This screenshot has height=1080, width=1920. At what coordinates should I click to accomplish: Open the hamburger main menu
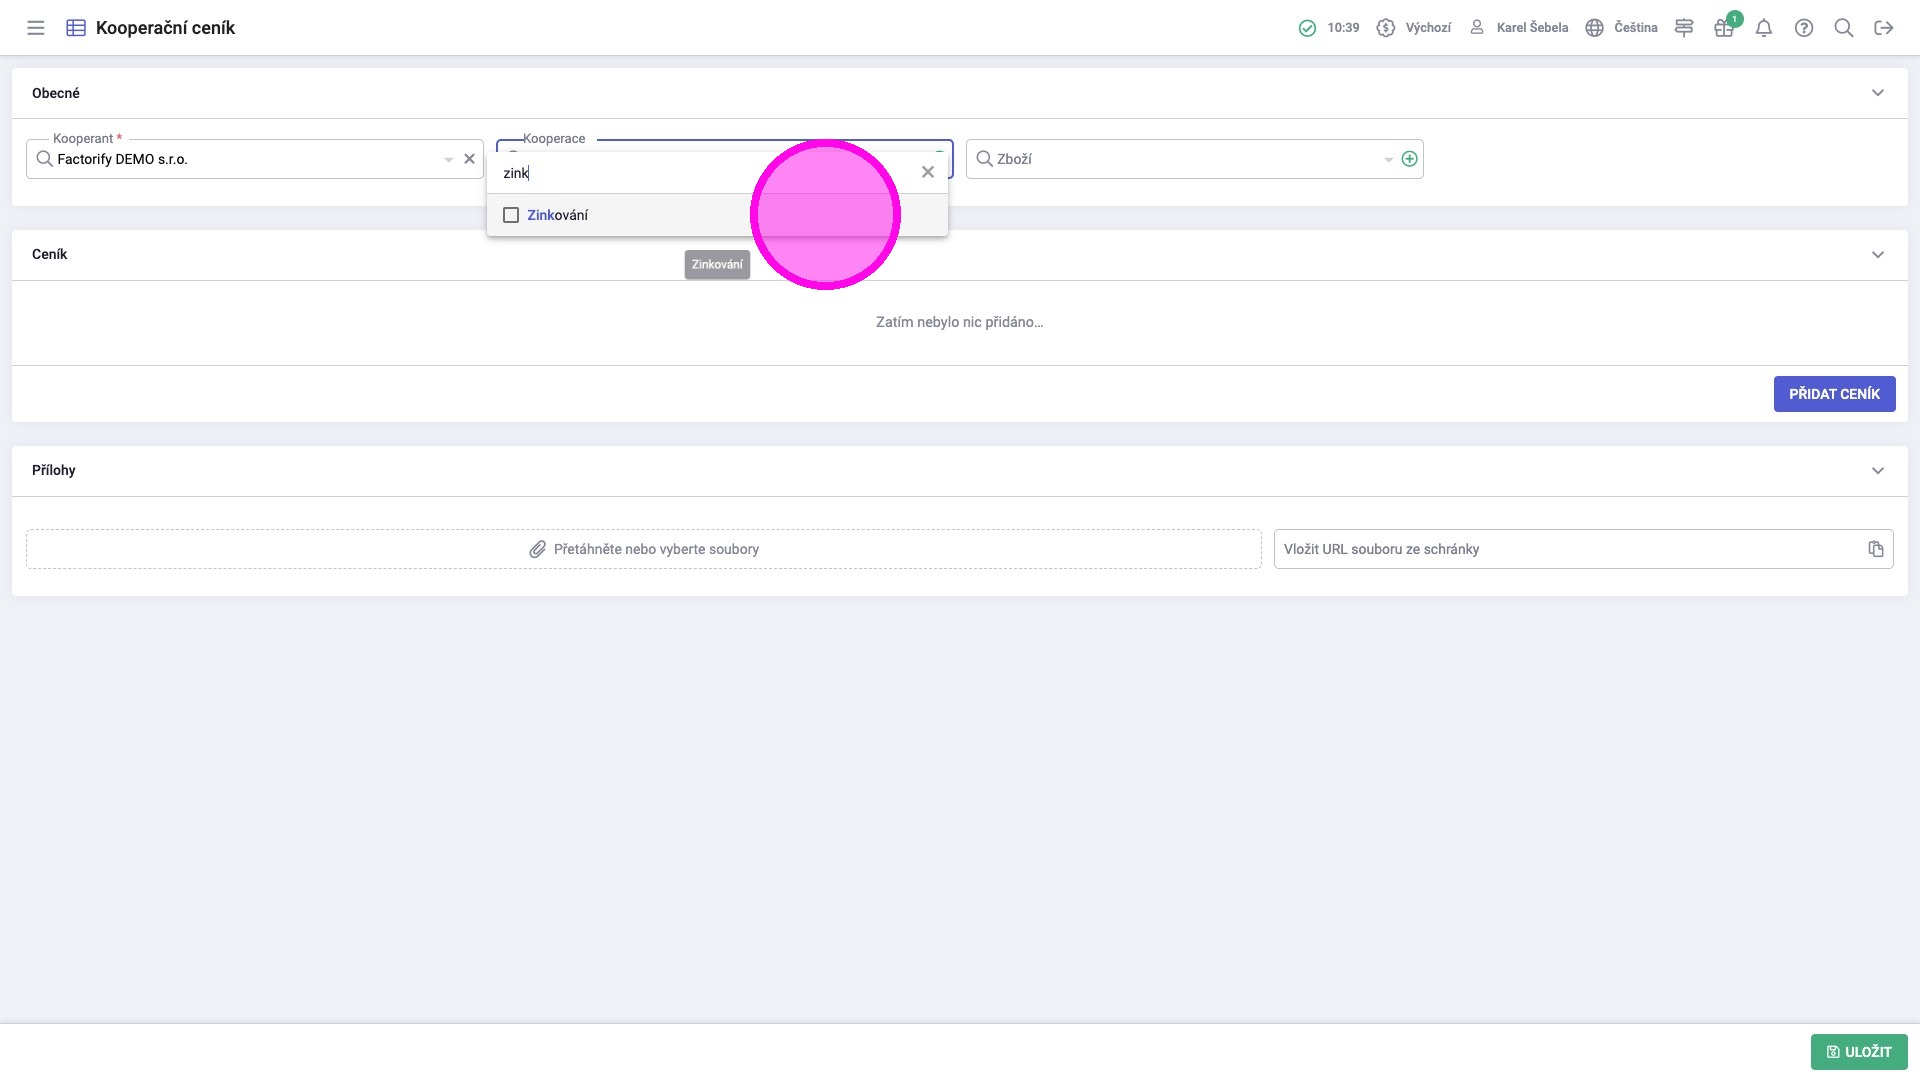pos(36,28)
